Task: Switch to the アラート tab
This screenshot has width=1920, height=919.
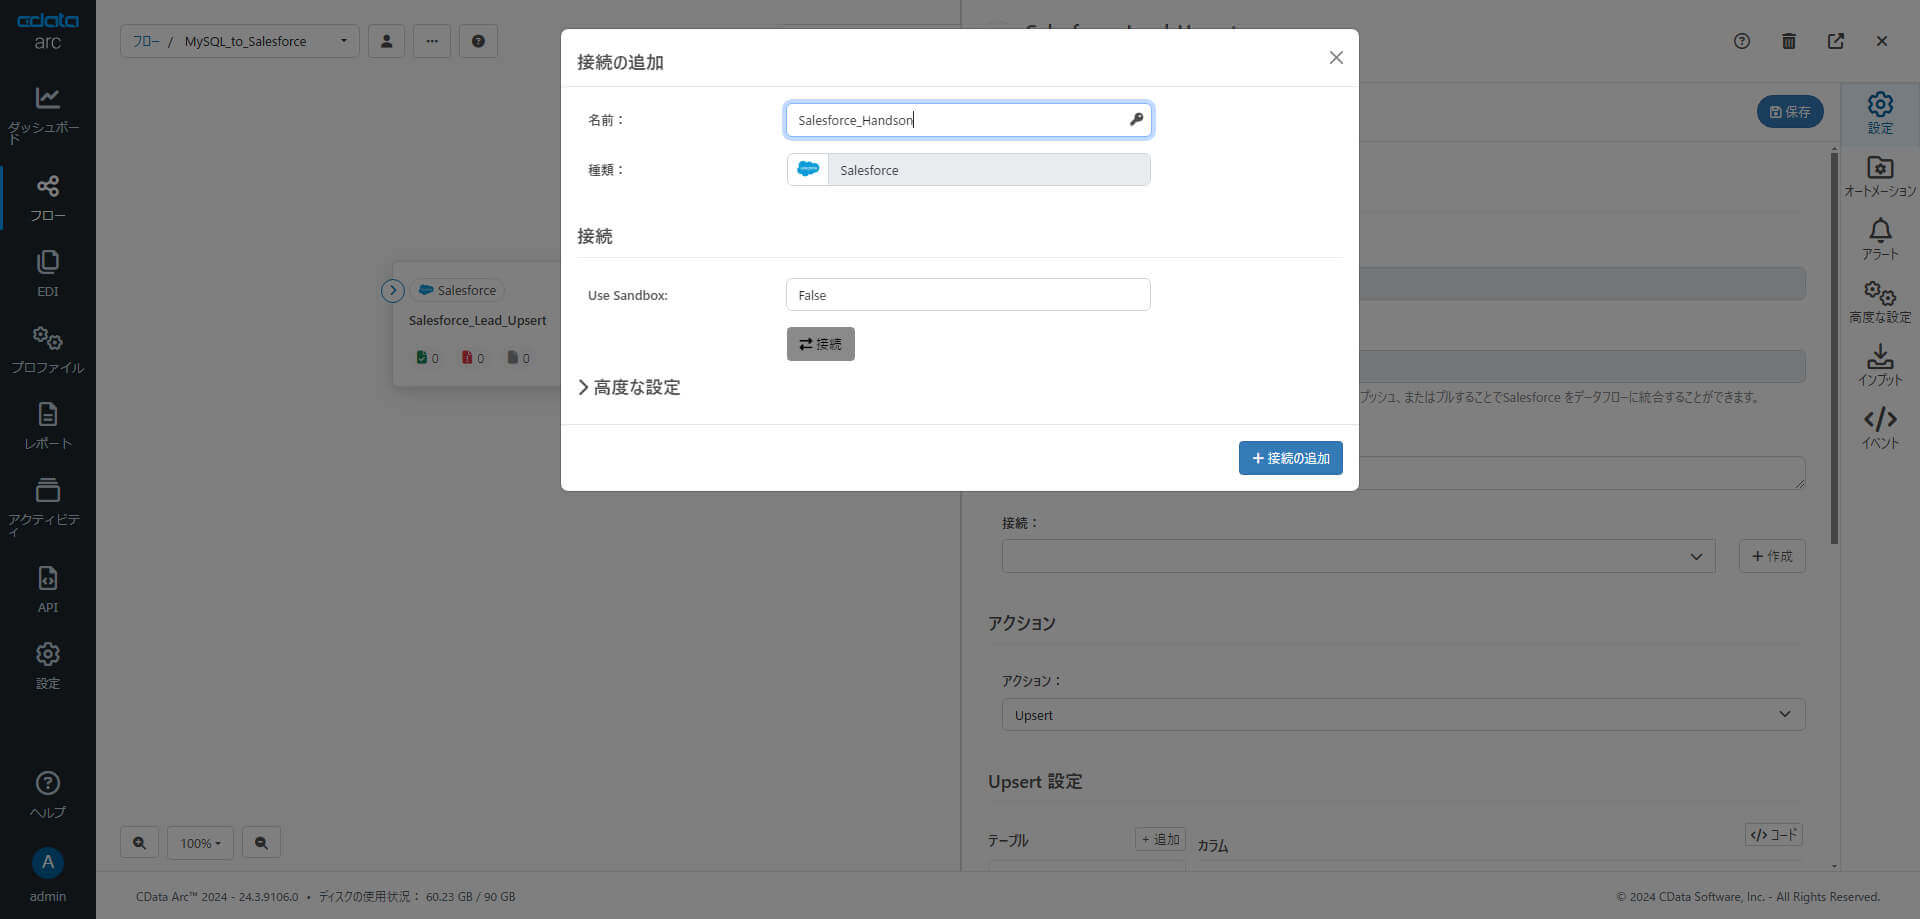Action: (1880, 239)
